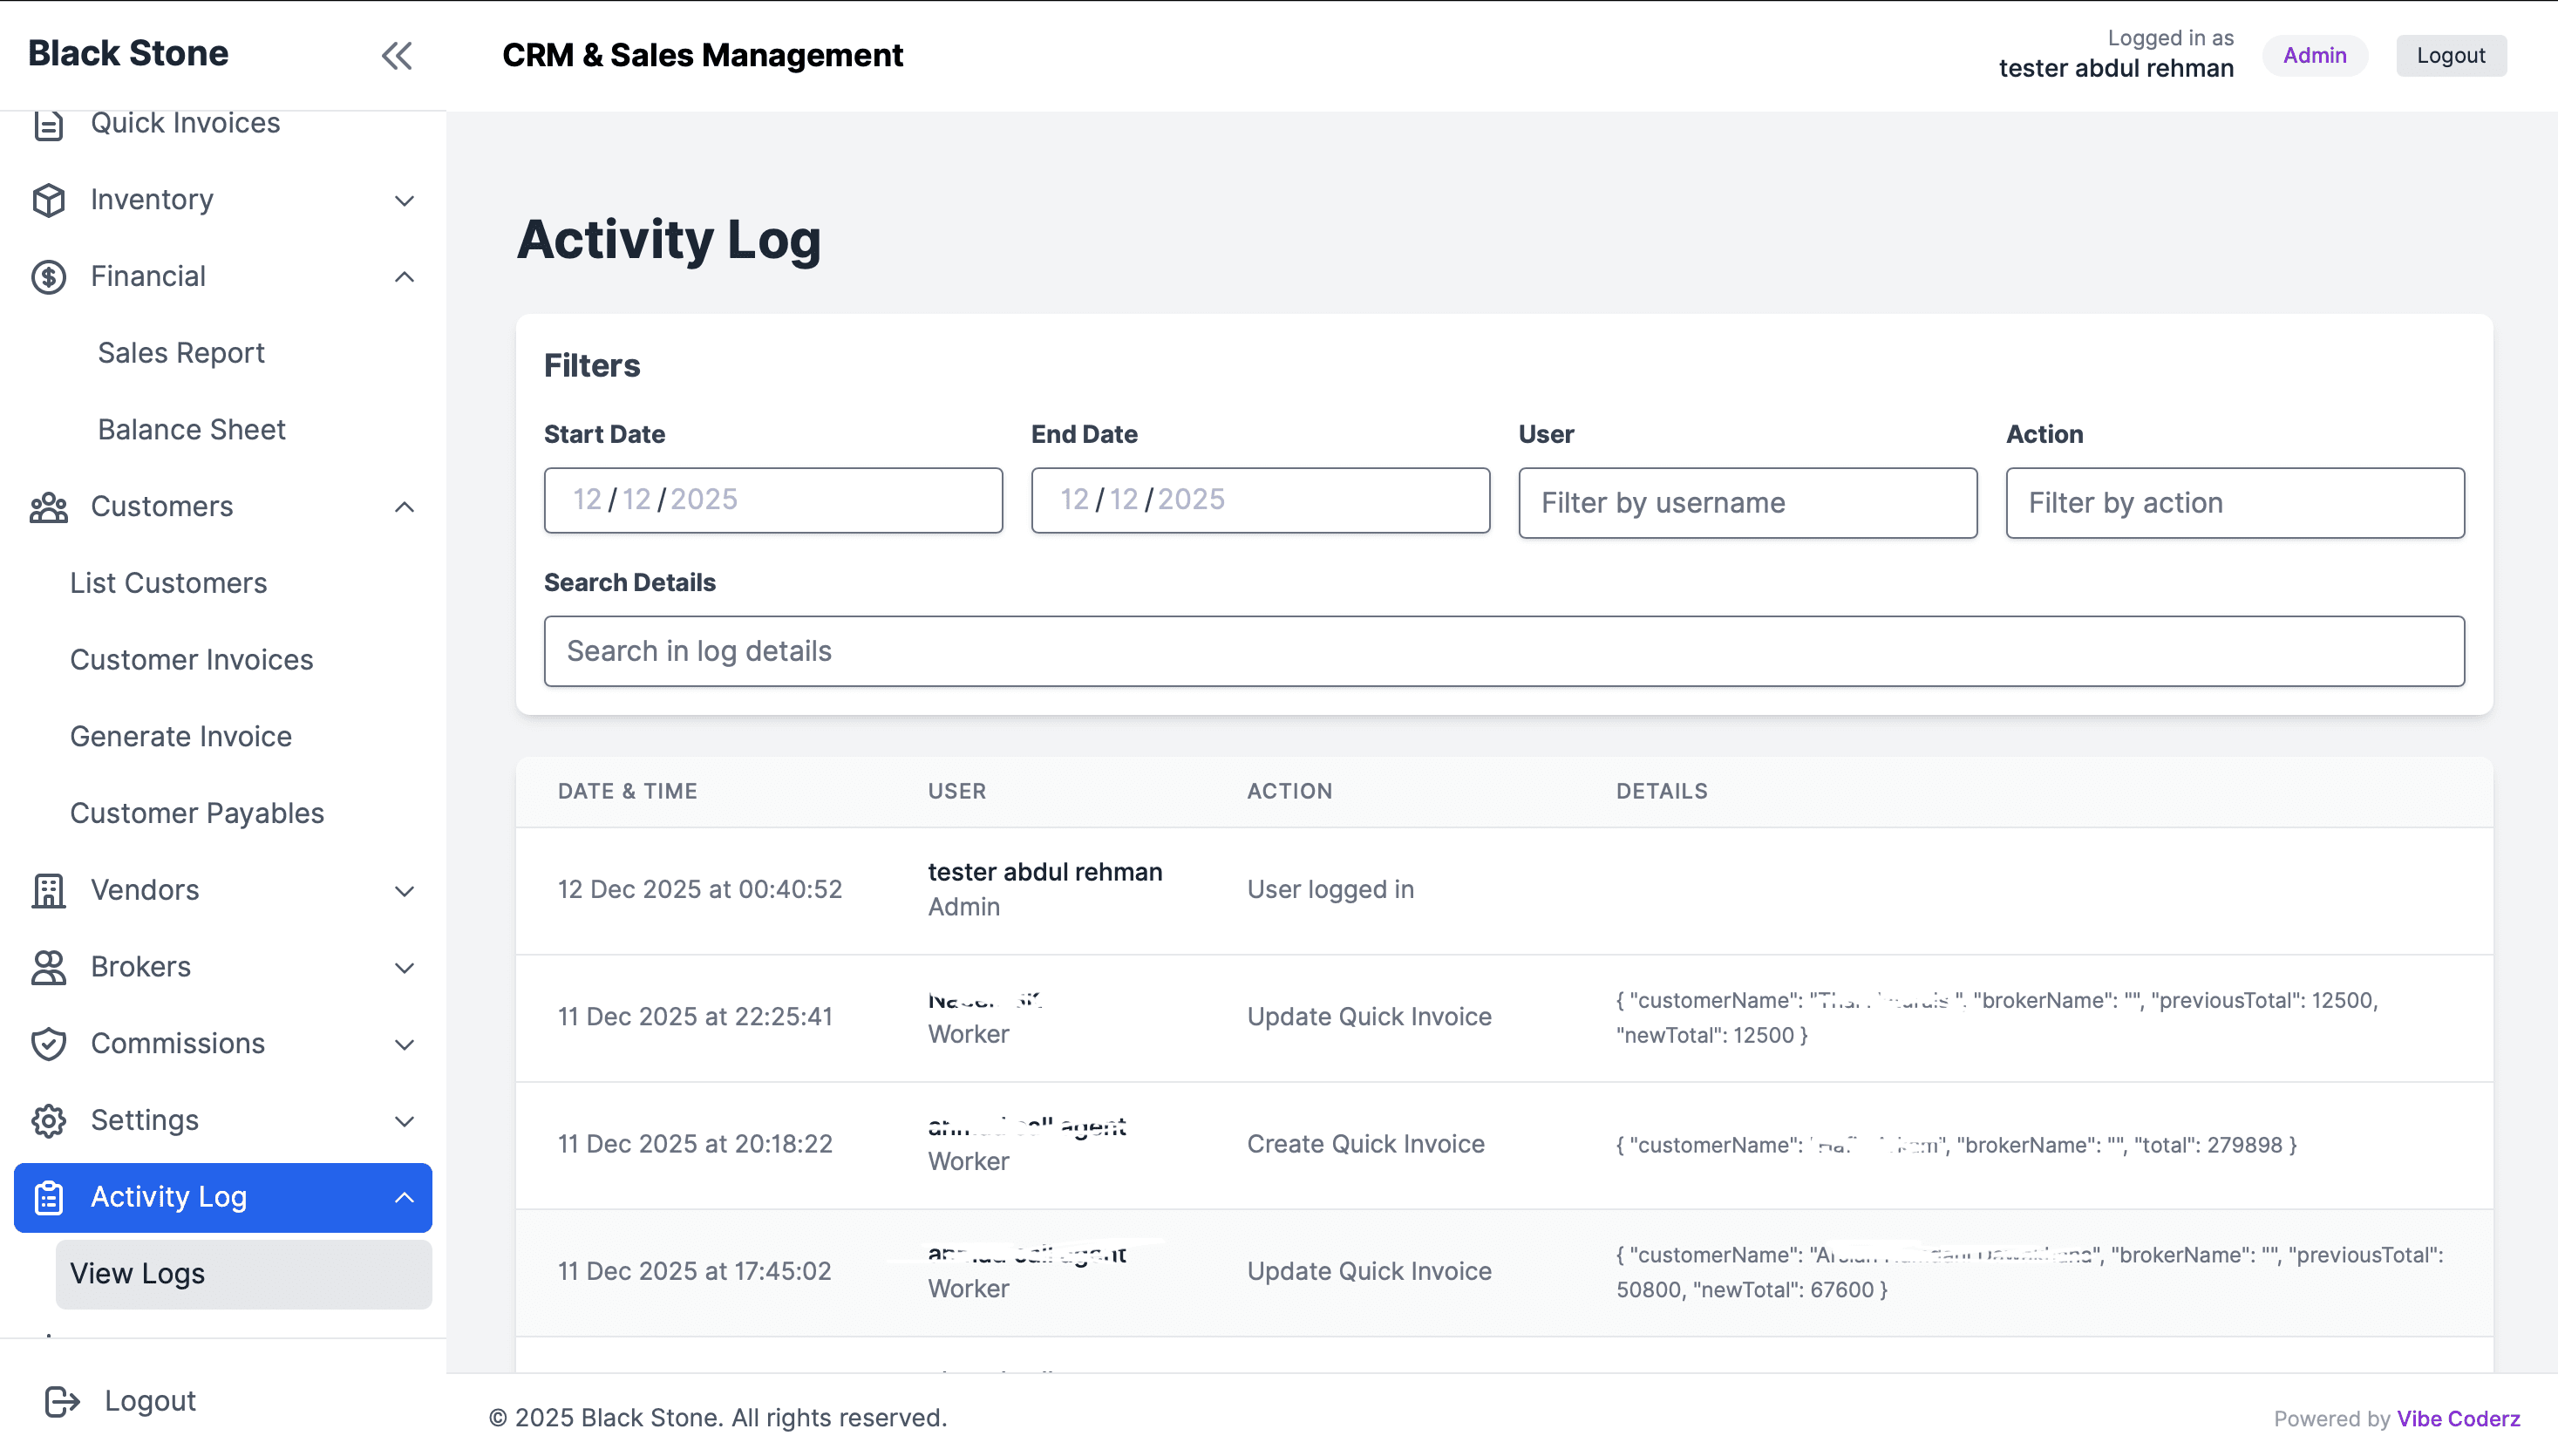
Task: Focus the End Date field
Action: [1260, 500]
